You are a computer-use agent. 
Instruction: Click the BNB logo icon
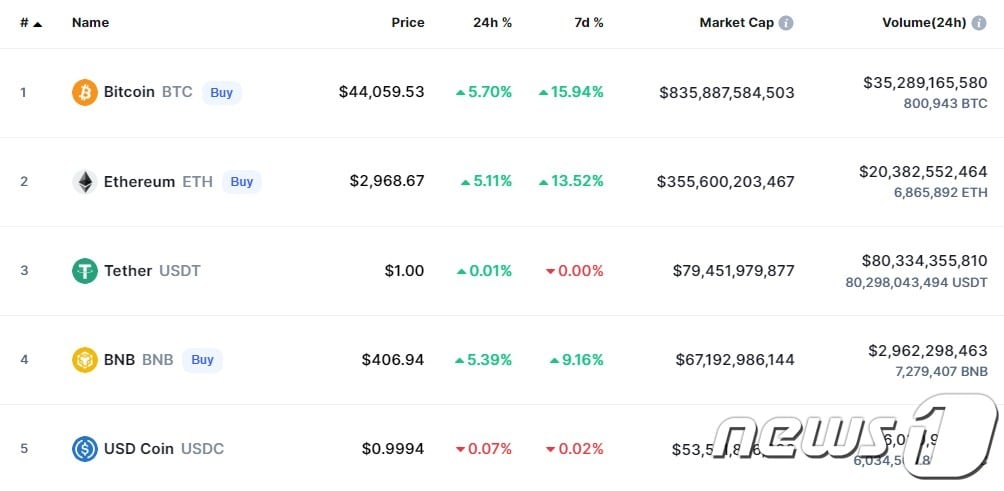point(85,360)
